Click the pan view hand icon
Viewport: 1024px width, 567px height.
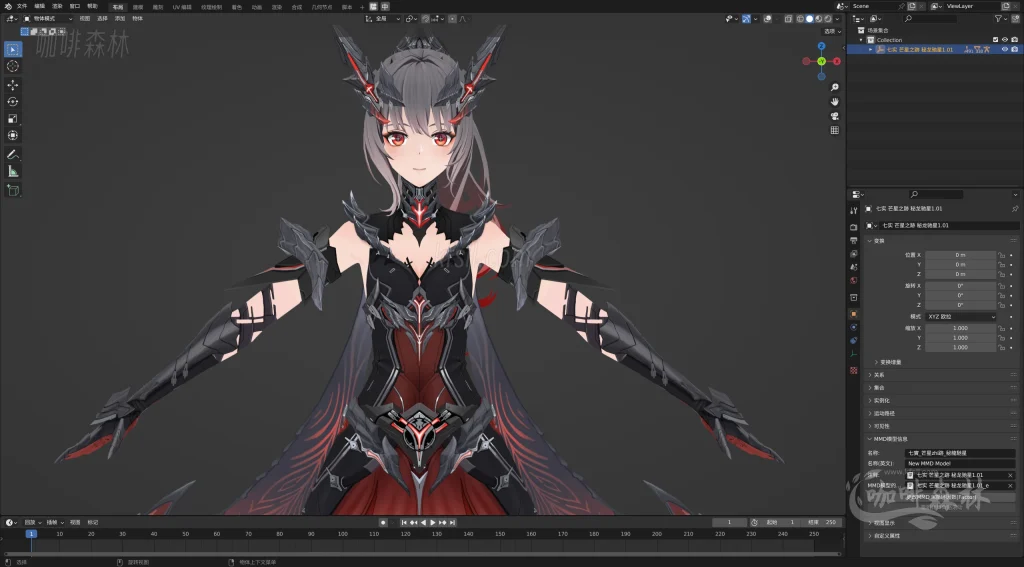click(835, 101)
